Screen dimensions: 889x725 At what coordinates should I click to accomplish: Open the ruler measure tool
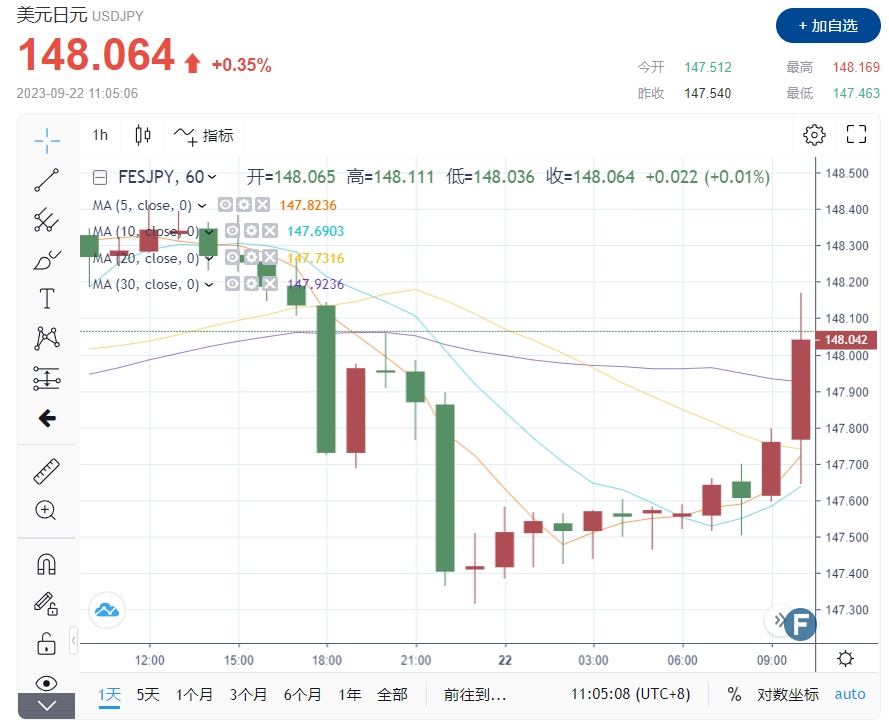[46, 470]
